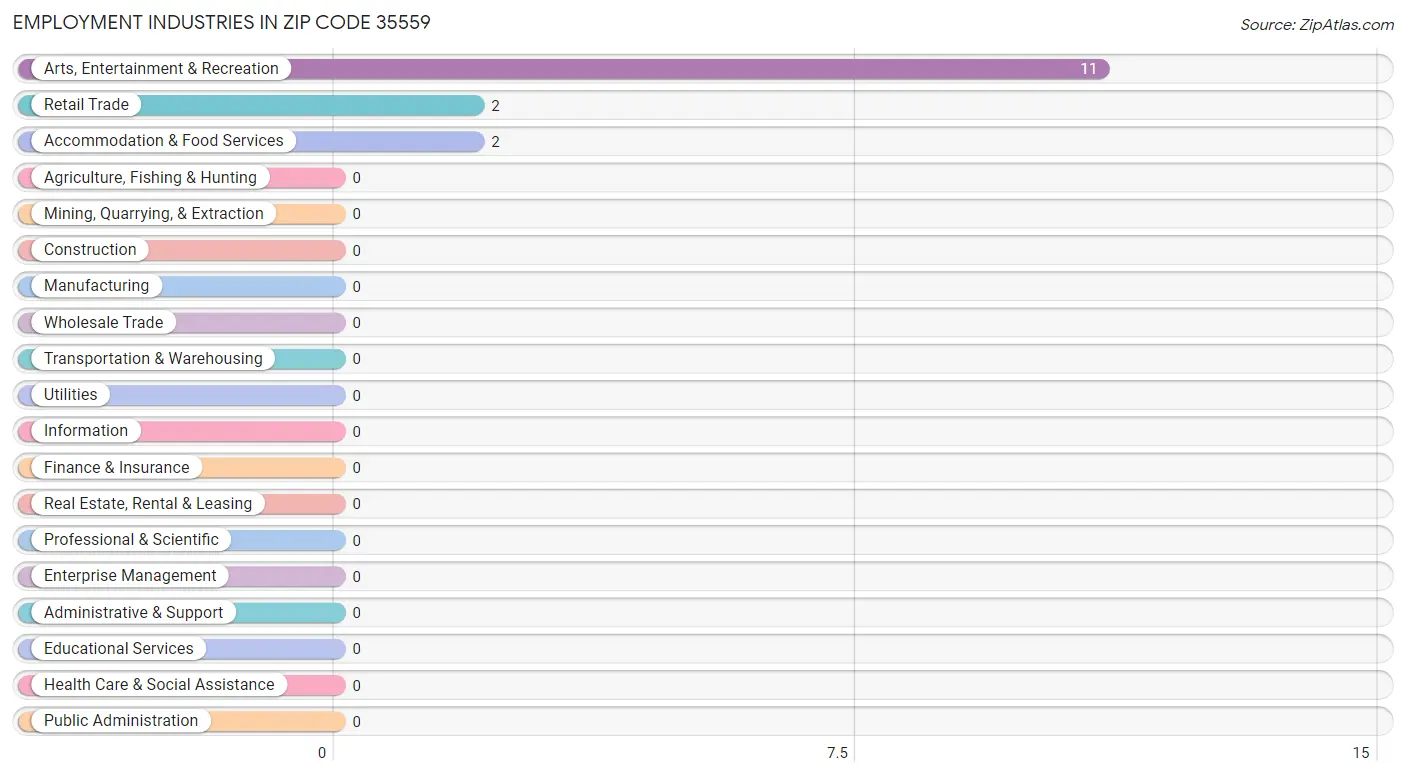
Task: Click the value 11 on the Arts bar
Action: point(1088,69)
